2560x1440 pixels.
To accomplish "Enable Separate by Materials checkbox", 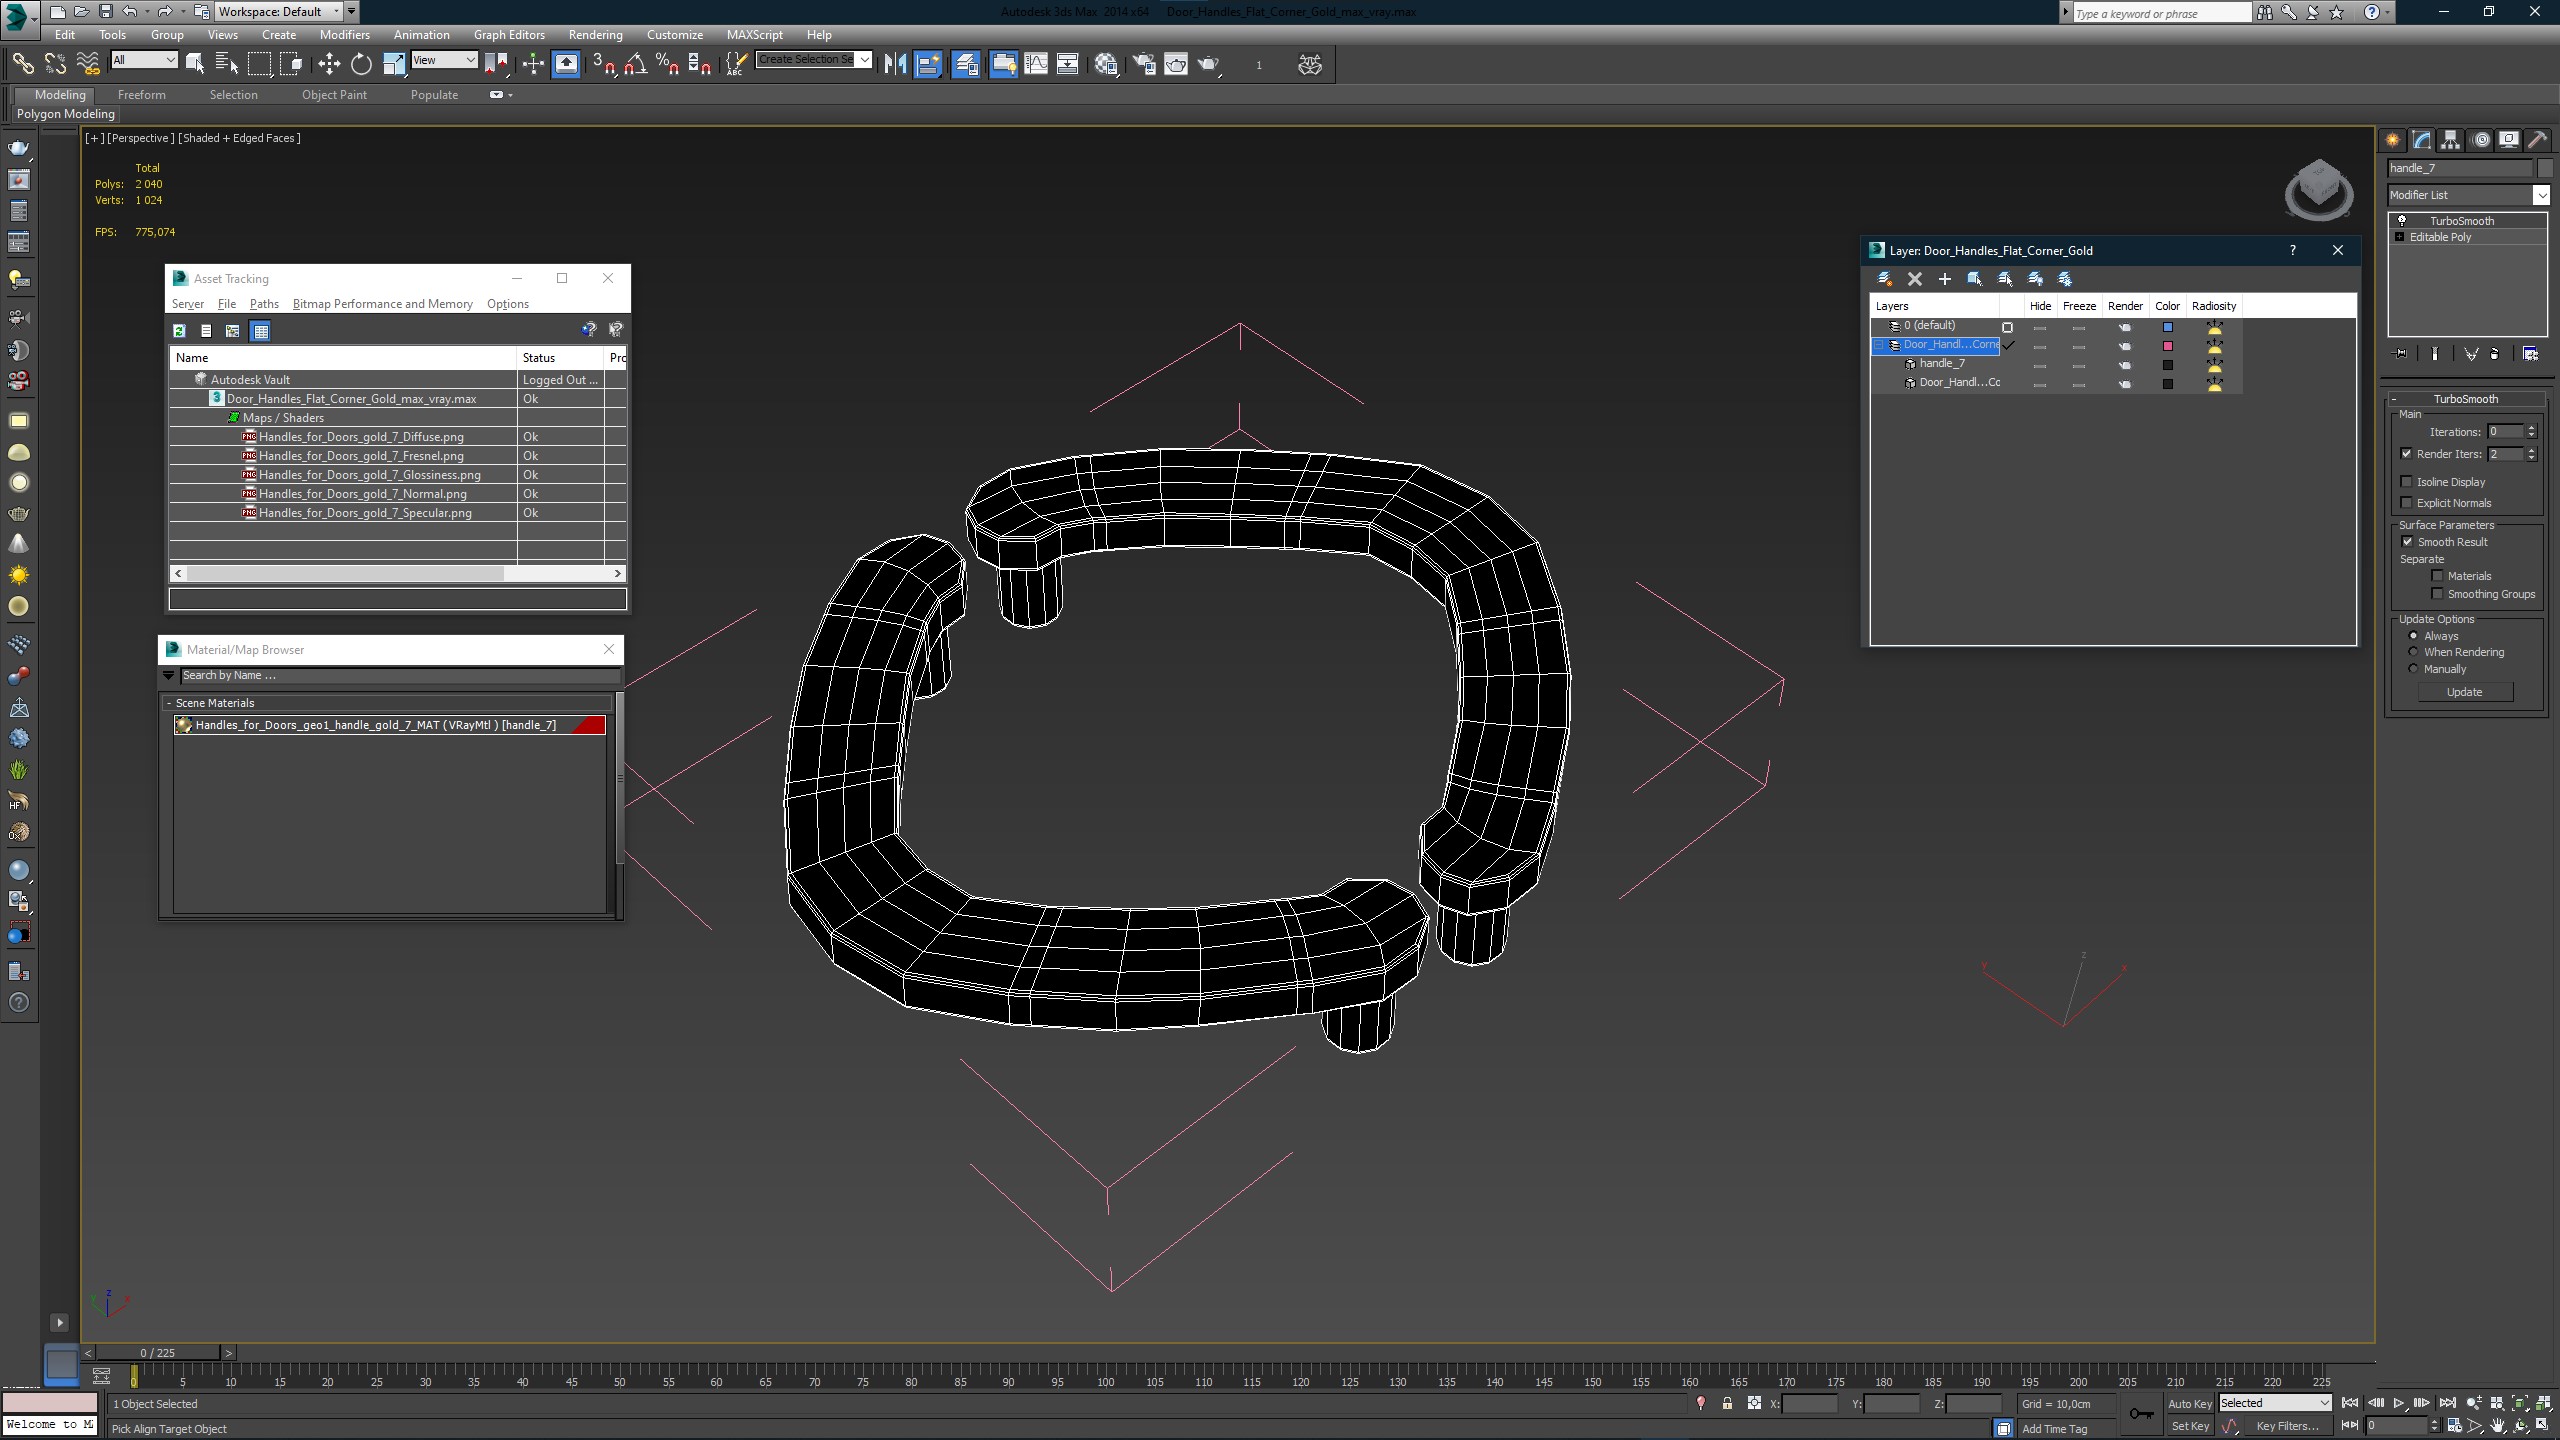I will tap(2437, 576).
